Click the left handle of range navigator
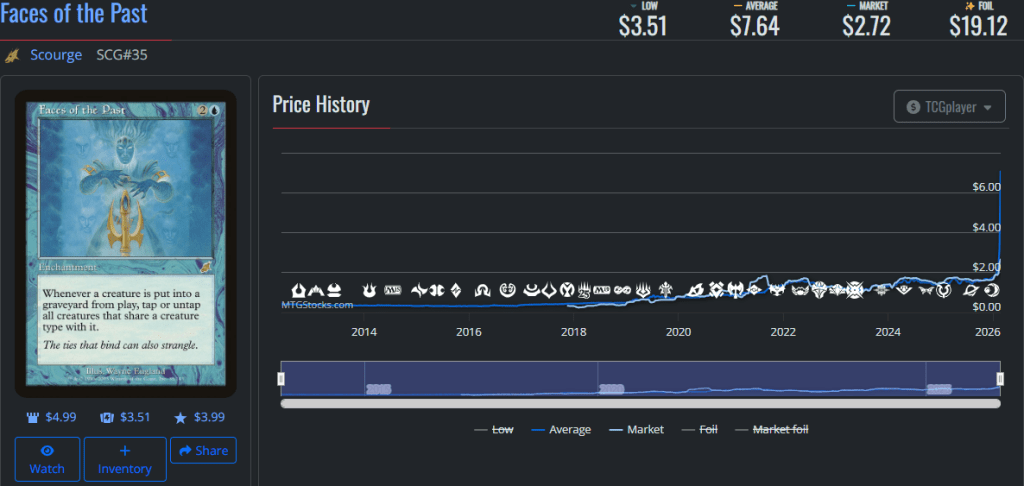Image resolution: width=1024 pixels, height=486 pixels. click(281, 378)
